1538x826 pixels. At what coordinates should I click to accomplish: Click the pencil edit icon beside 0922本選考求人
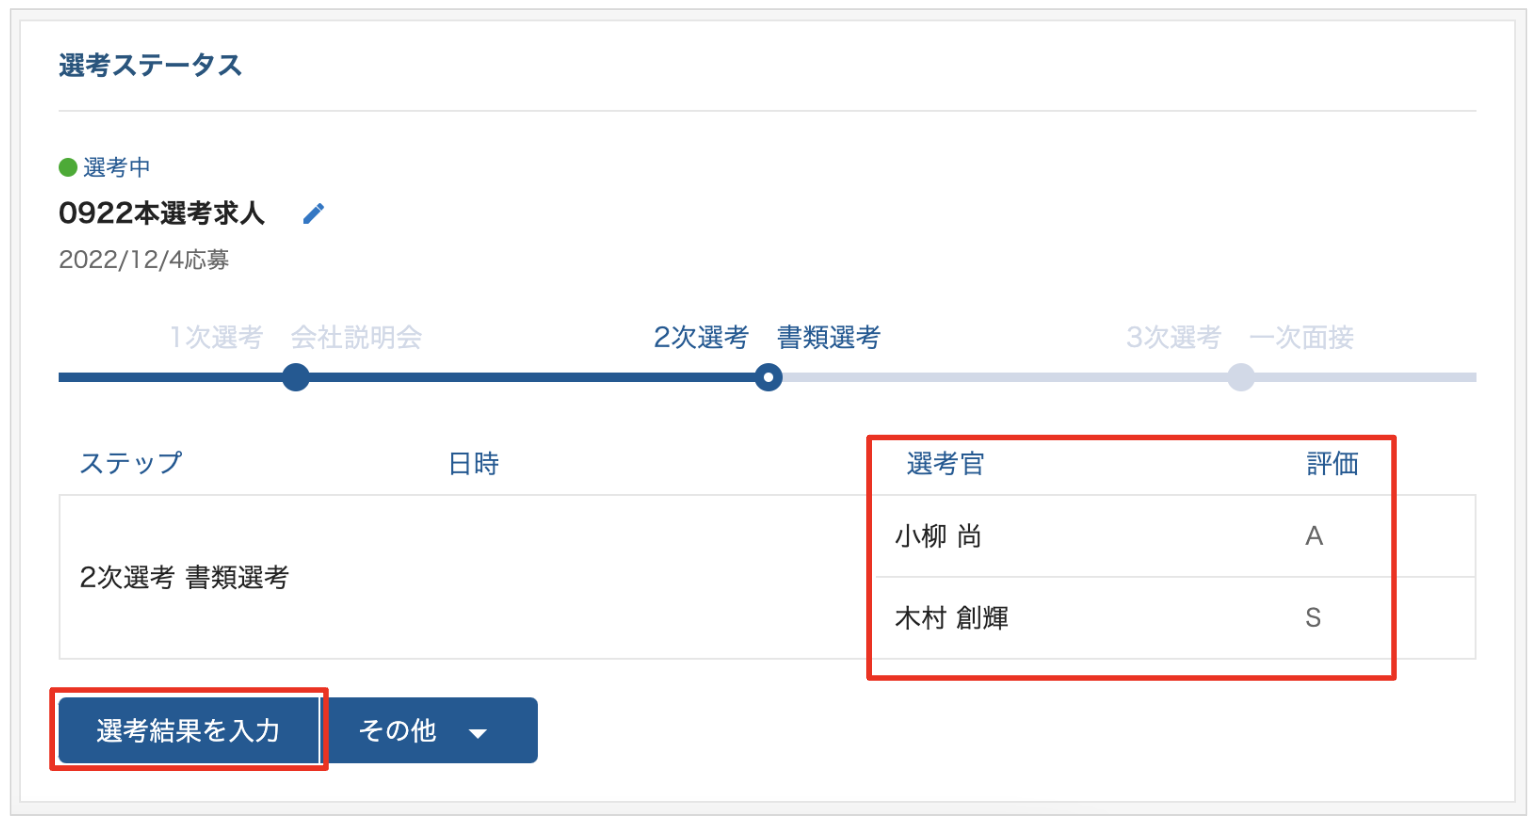tap(313, 213)
